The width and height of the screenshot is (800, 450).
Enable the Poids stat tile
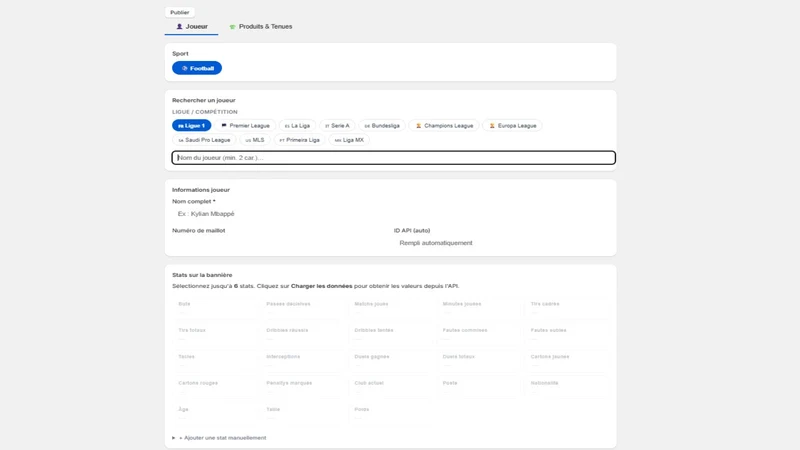point(390,414)
